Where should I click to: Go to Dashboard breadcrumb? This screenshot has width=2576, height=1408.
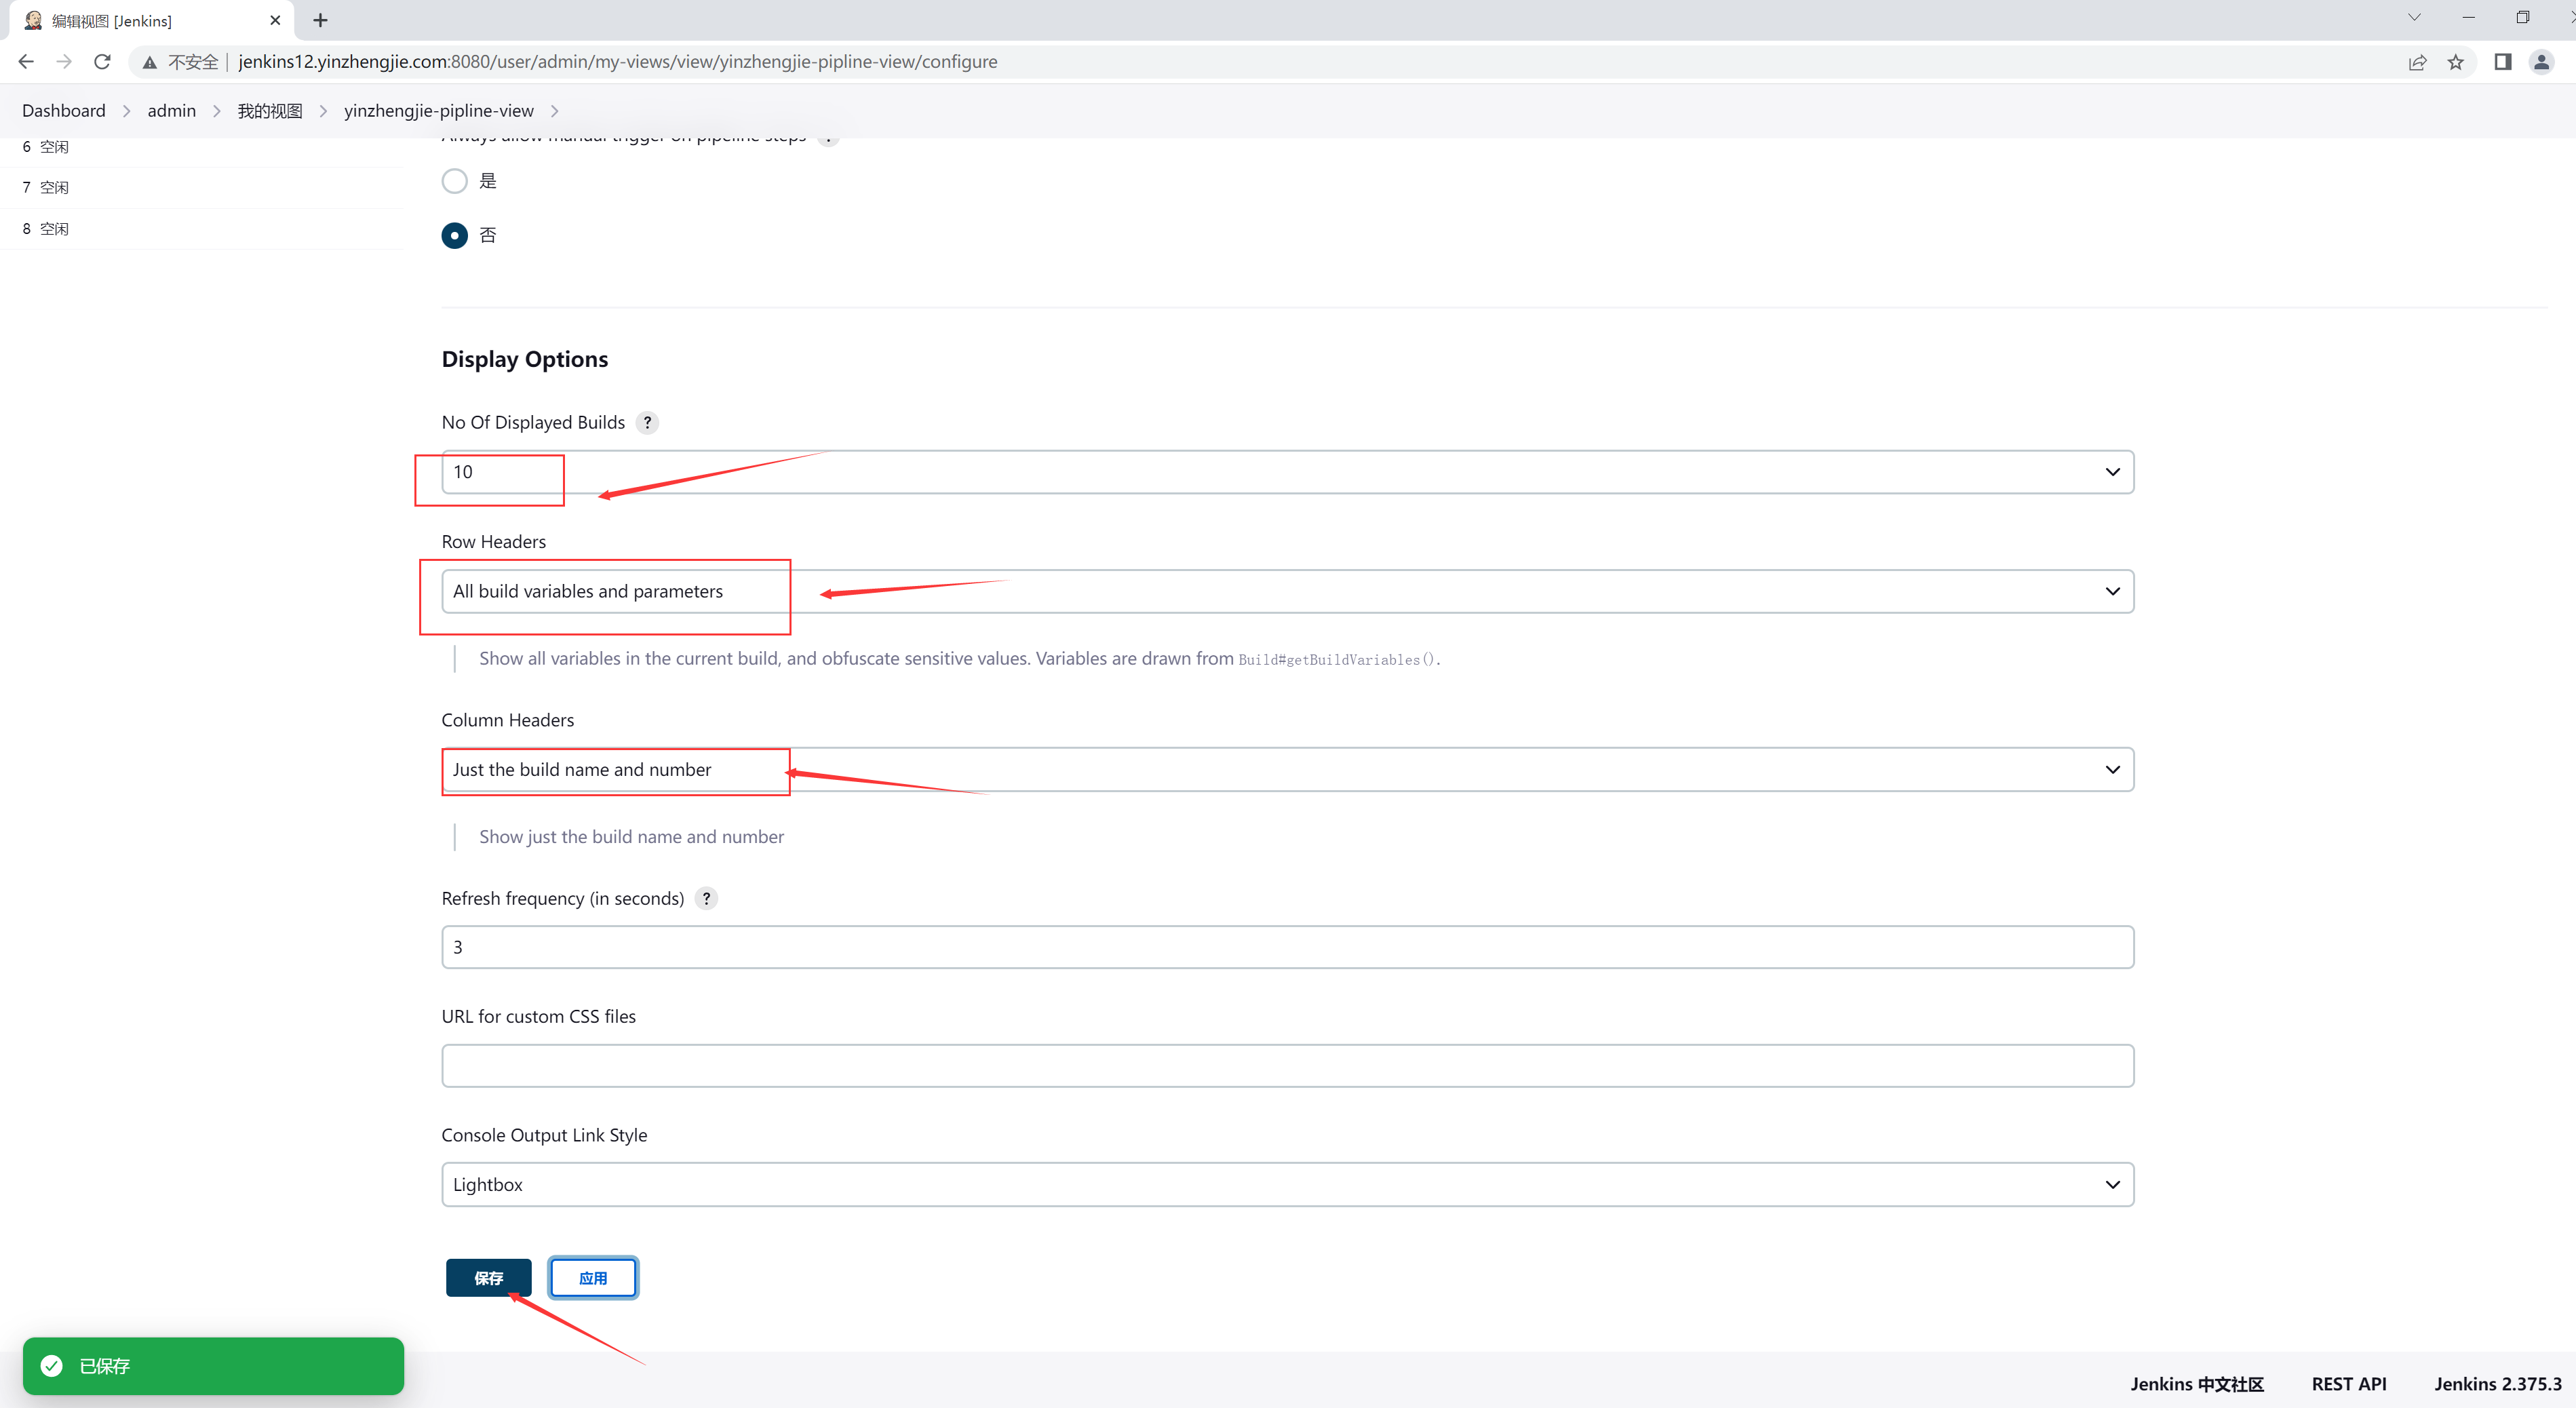click(x=63, y=111)
